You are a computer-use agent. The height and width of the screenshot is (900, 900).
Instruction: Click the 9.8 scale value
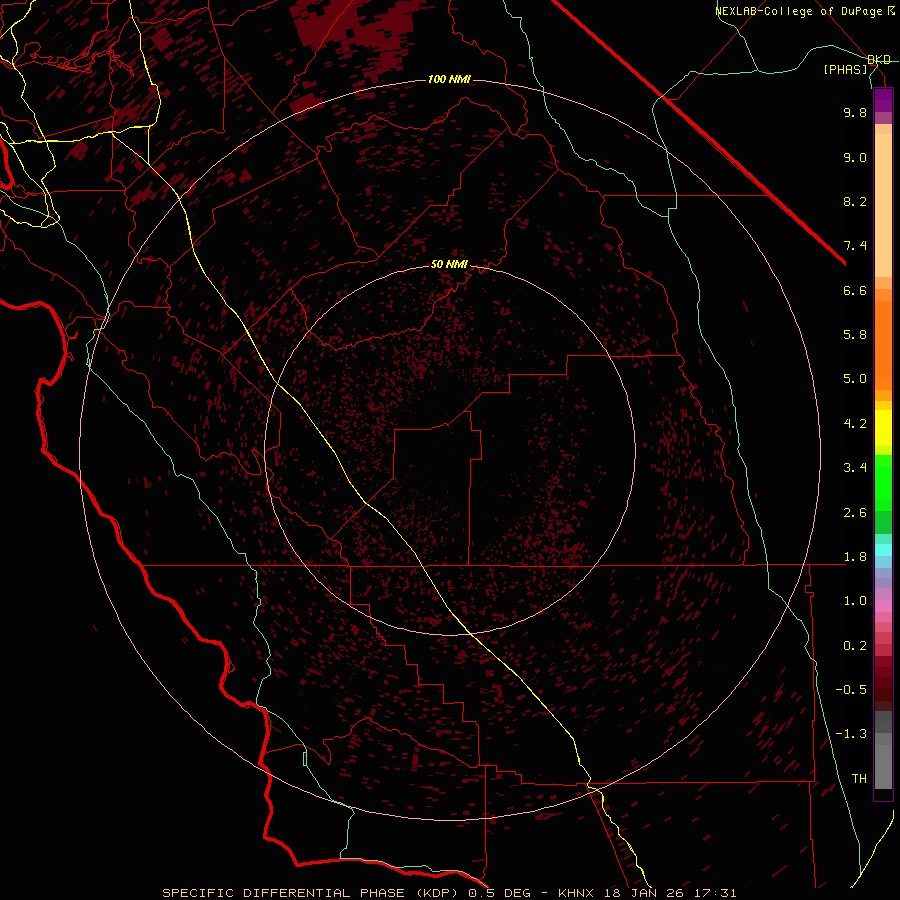point(855,112)
